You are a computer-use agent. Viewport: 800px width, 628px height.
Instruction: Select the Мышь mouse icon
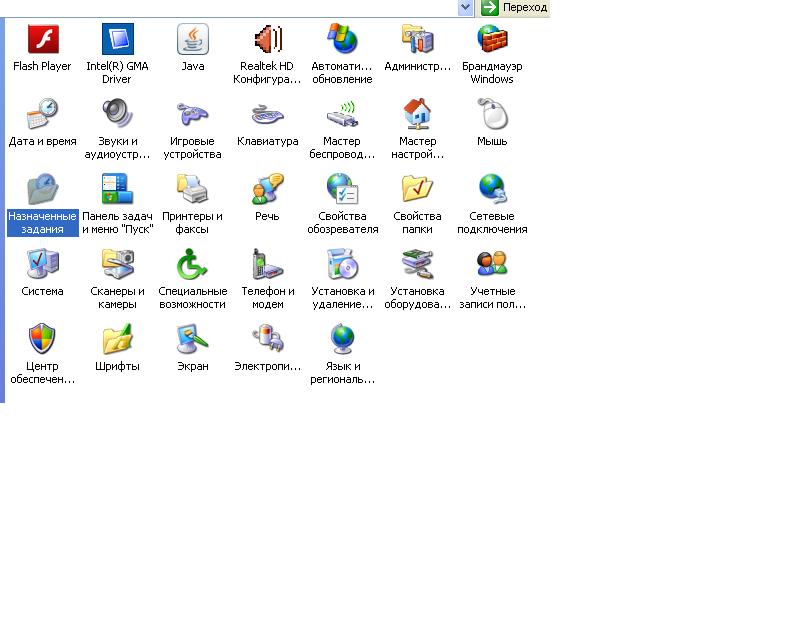click(x=492, y=115)
